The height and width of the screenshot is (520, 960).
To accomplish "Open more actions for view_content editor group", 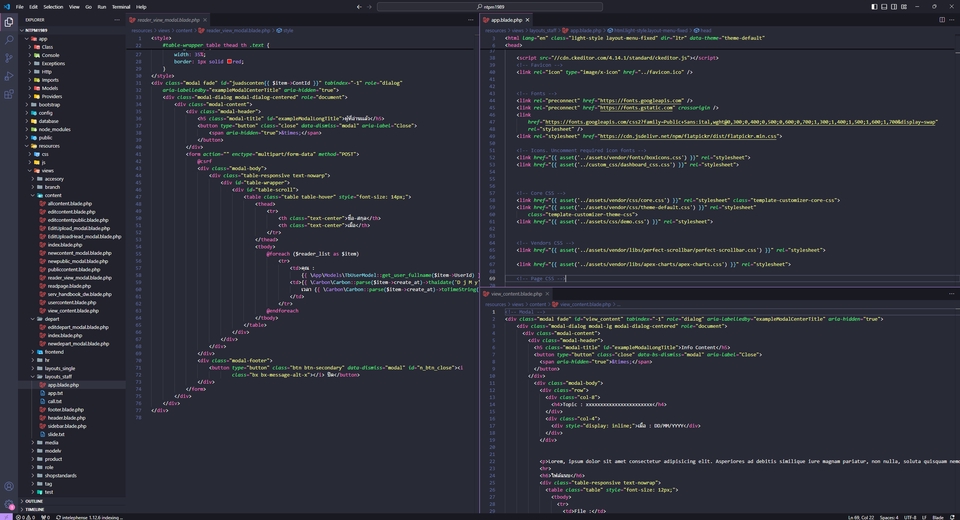I will 951,293.
